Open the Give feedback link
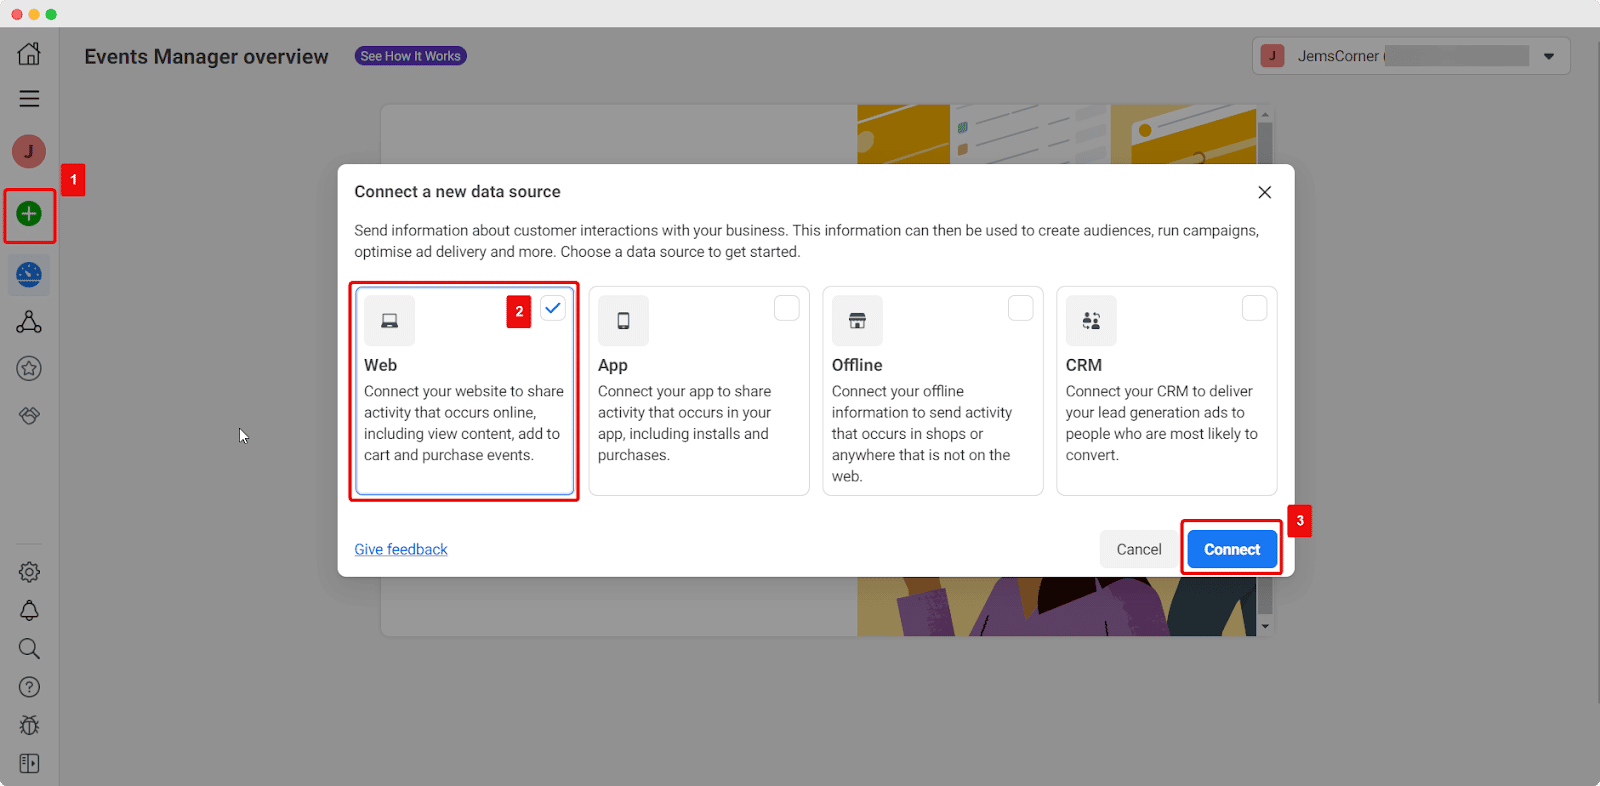1600x786 pixels. click(x=401, y=550)
